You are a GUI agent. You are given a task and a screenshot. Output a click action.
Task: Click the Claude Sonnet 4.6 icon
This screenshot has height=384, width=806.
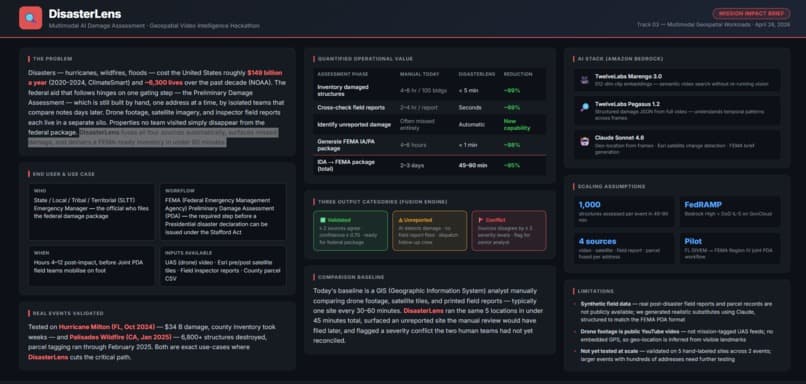[584, 141]
